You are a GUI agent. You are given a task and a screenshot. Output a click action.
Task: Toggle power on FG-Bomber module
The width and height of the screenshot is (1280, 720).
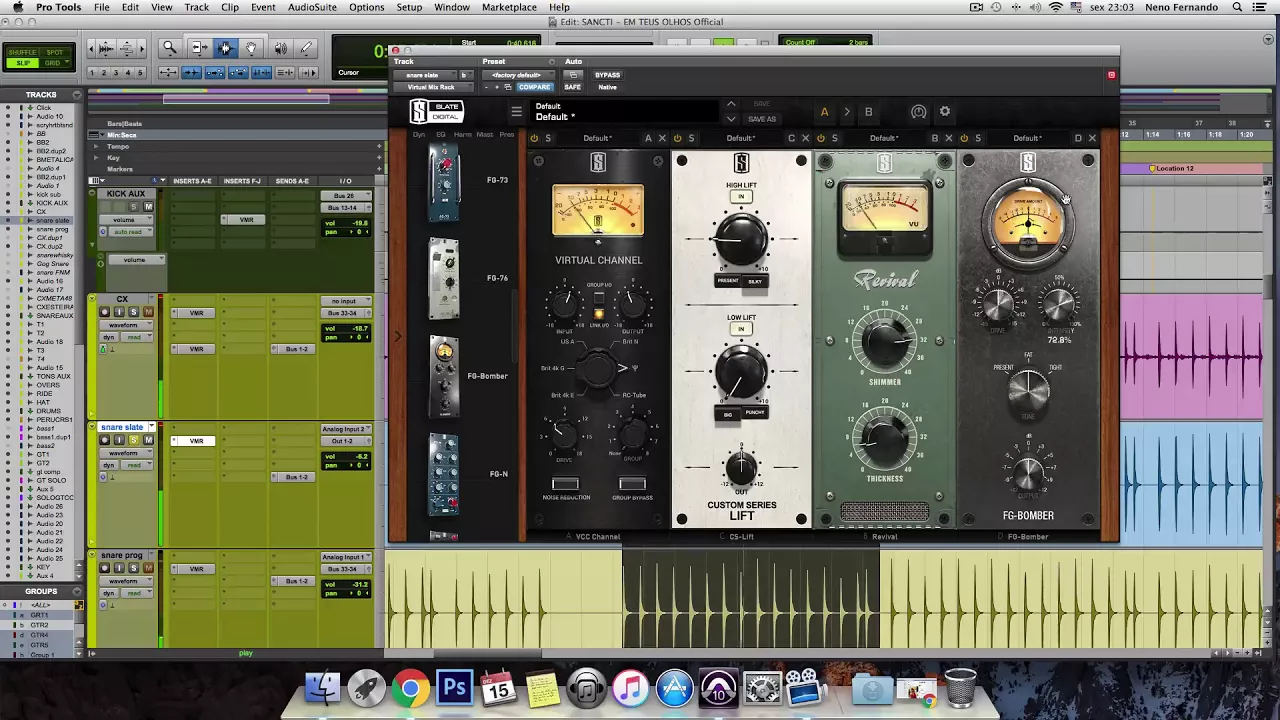964,138
